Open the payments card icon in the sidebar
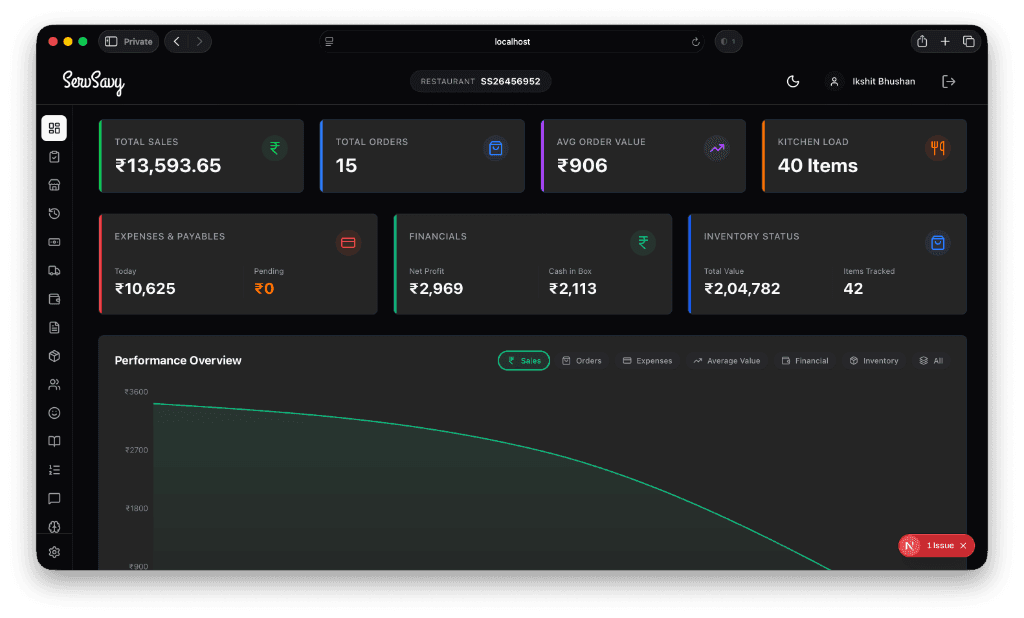This screenshot has height=618, width=1024. click(54, 241)
